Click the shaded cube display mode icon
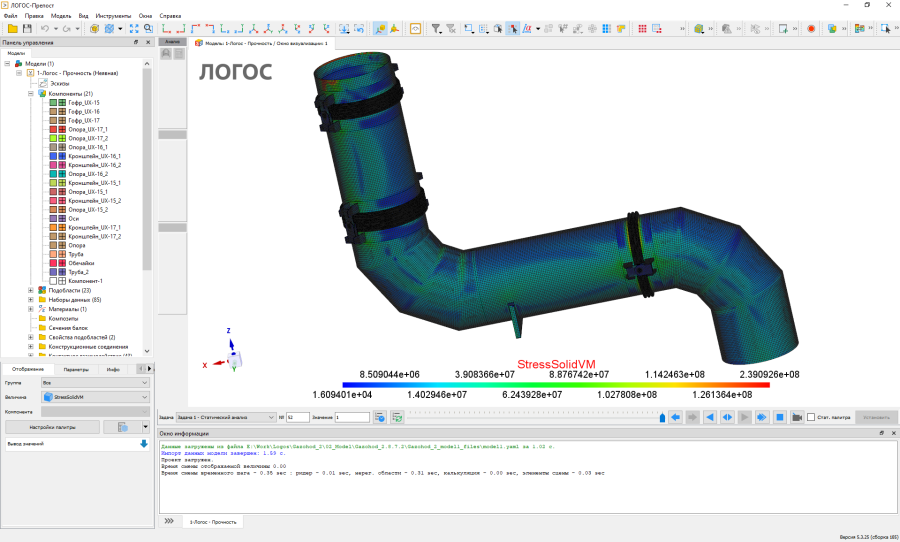Viewport: 900px width, 542px height. (94, 28)
